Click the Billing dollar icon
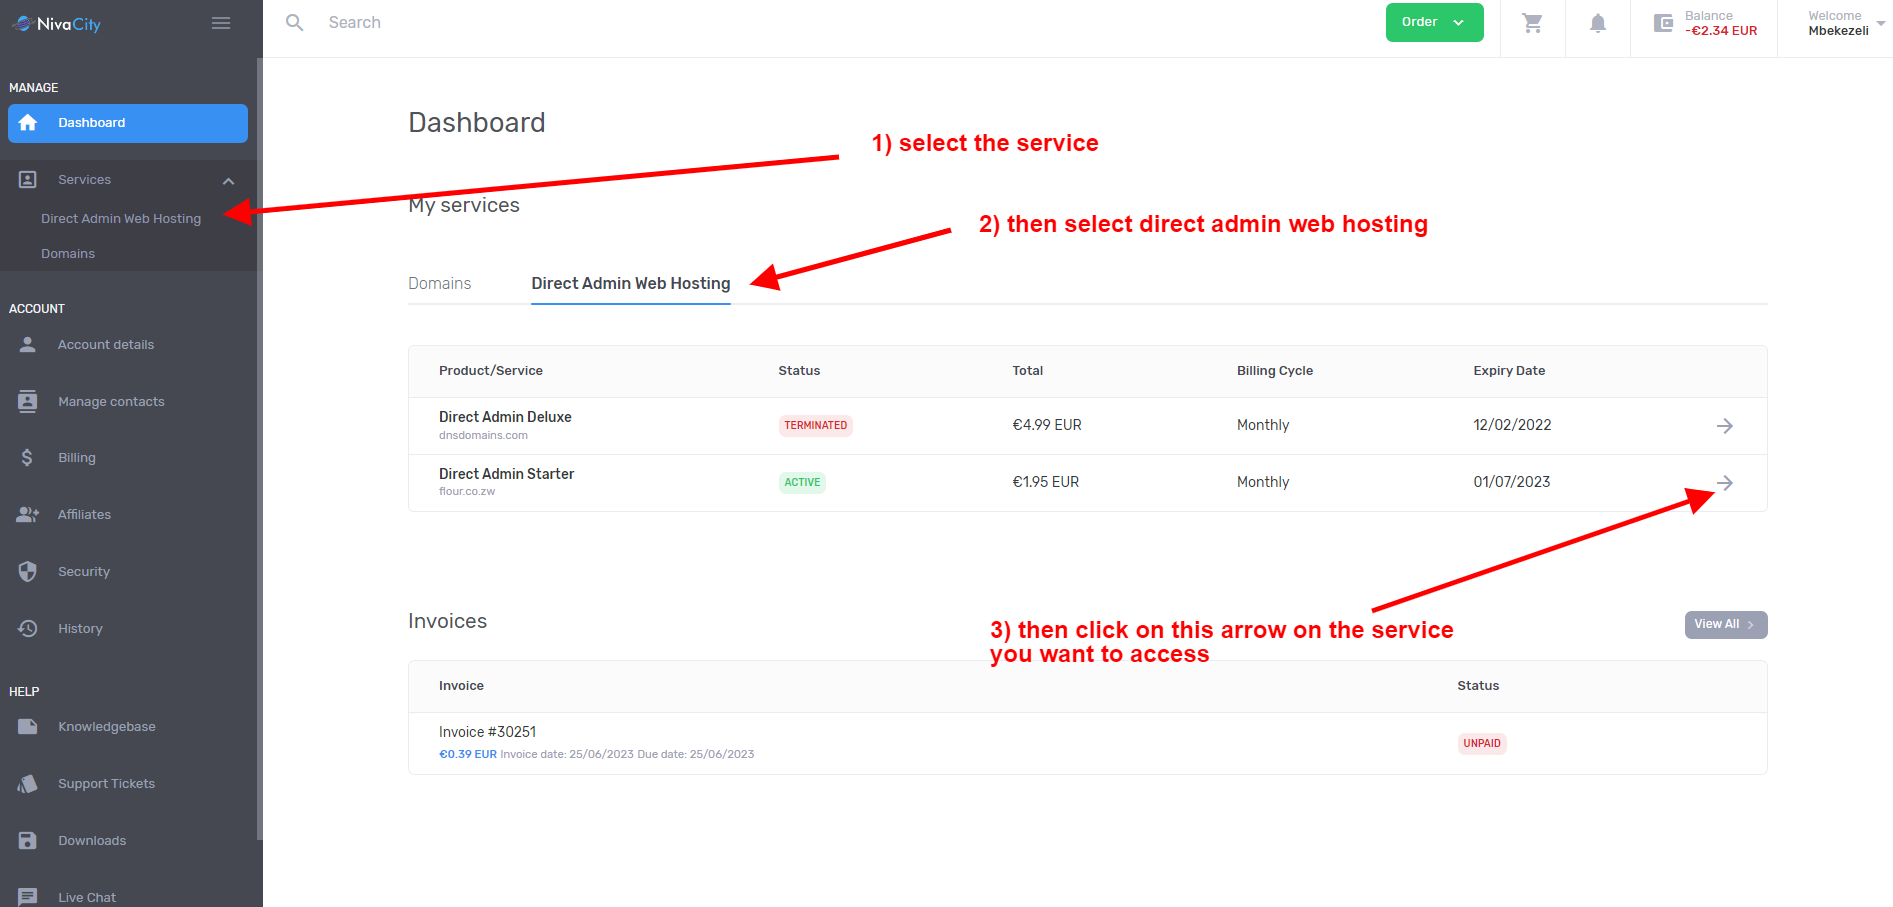 (x=27, y=458)
